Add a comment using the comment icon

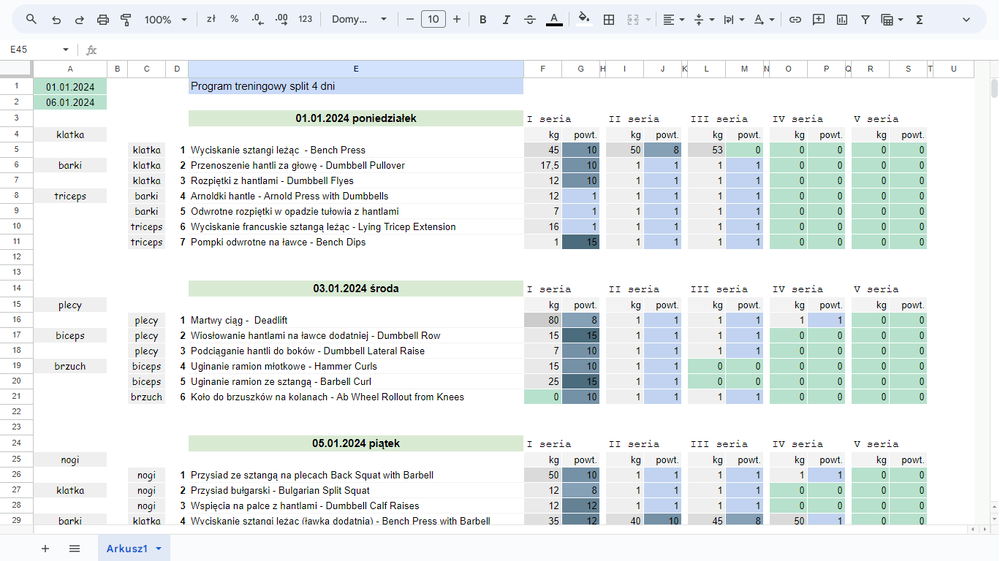(x=819, y=20)
